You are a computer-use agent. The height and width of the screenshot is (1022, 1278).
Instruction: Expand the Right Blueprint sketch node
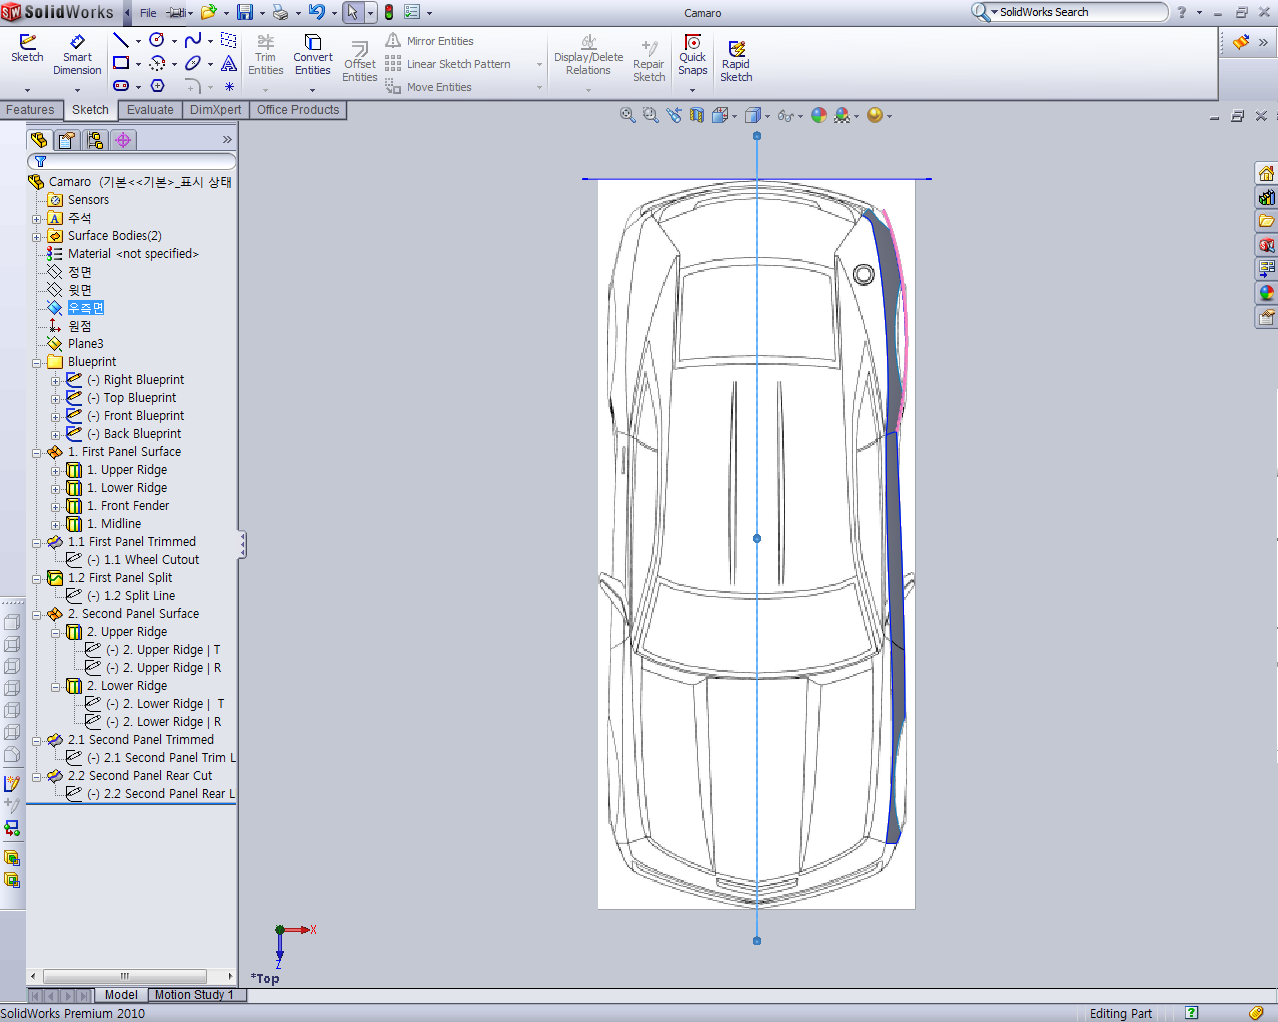[56, 381]
